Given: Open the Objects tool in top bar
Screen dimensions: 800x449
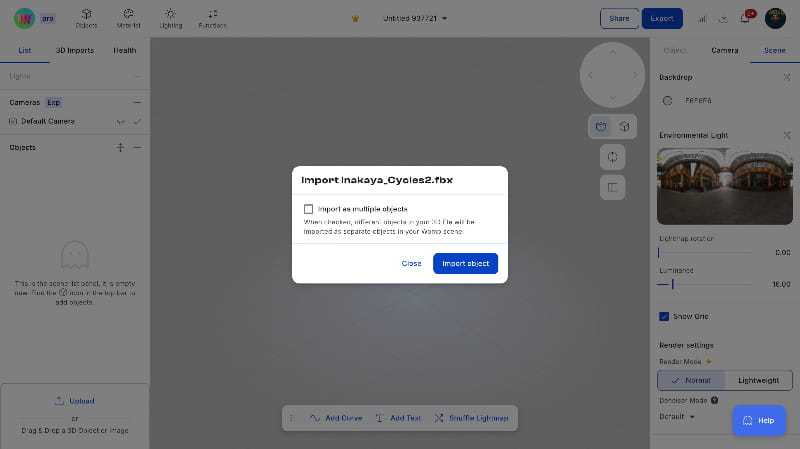Looking at the screenshot, I should click(86, 18).
